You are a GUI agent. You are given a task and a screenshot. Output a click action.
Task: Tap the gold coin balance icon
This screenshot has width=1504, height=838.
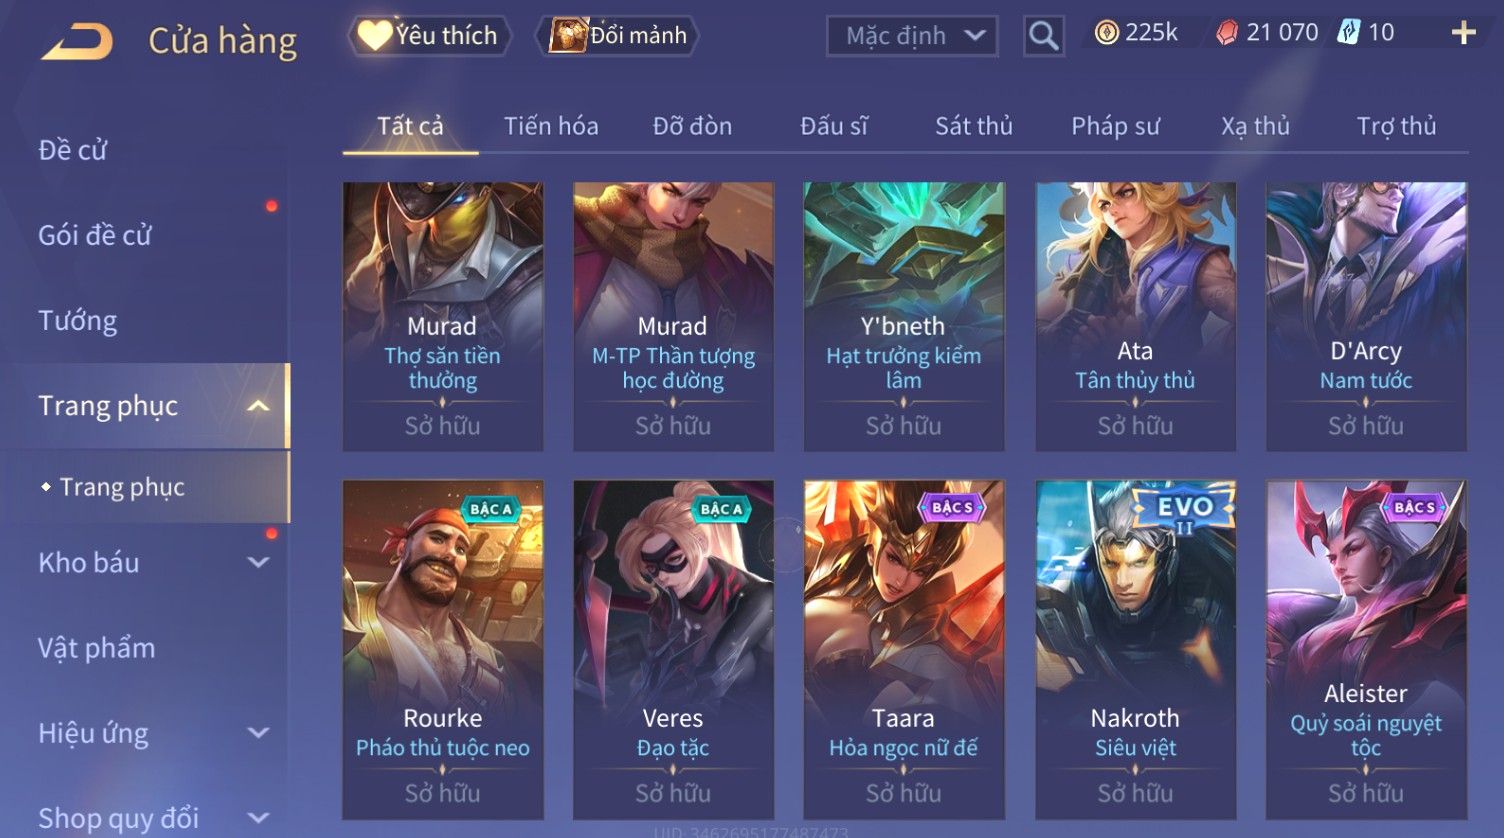[1106, 33]
